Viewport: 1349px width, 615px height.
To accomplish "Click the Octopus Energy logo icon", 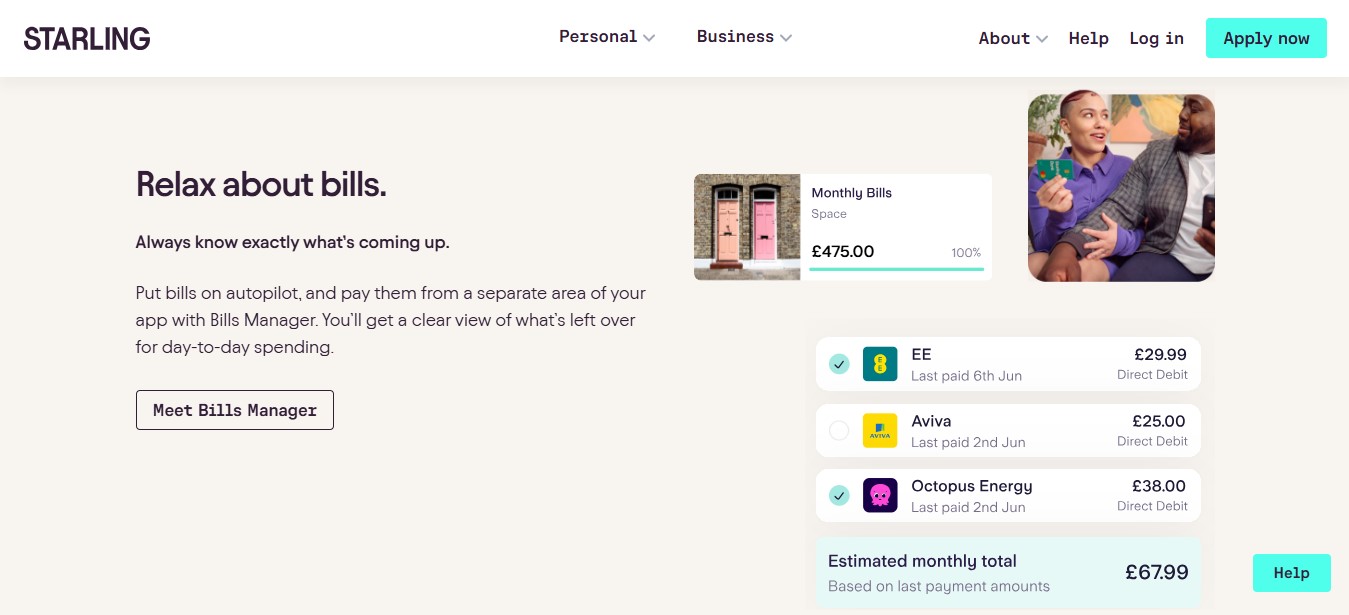I will pos(880,495).
